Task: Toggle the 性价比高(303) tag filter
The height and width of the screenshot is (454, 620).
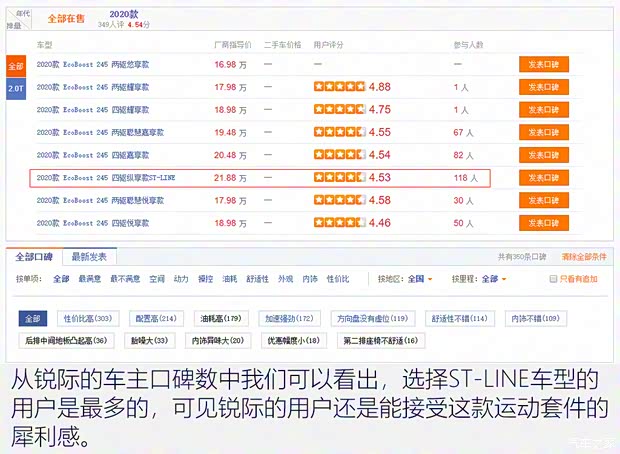Action: pyautogui.click(x=87, y=318)
